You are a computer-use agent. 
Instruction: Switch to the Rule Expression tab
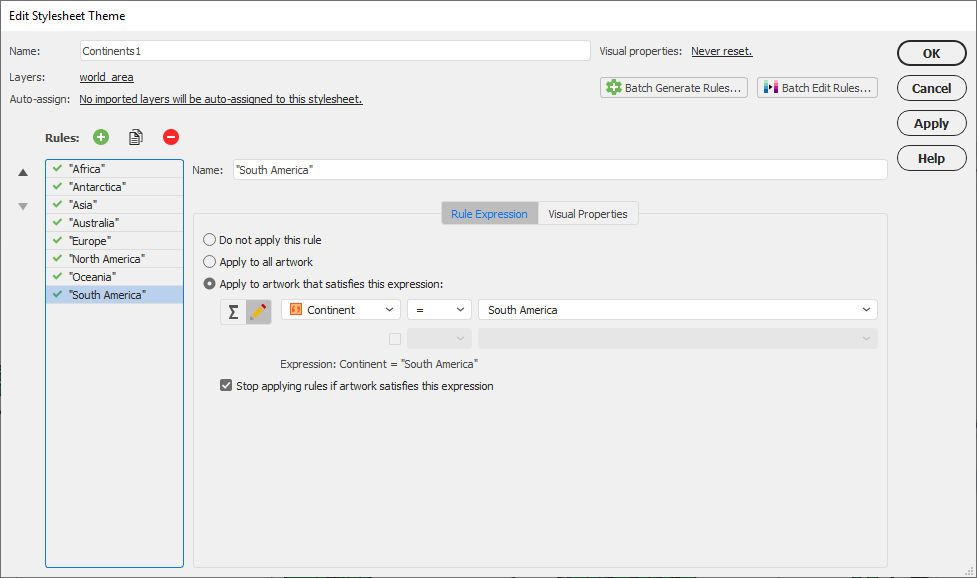click(x=489, y=214)
